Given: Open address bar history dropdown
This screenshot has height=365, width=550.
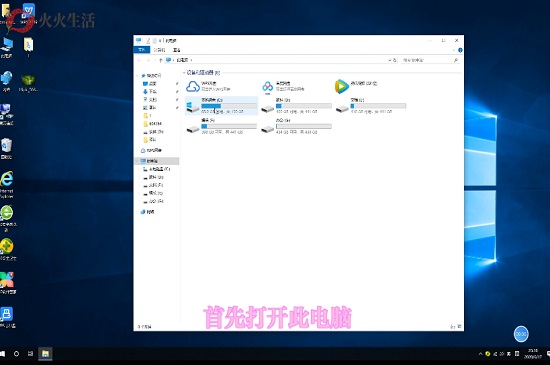Looking at the screenshot, I should tap(389, 60).
